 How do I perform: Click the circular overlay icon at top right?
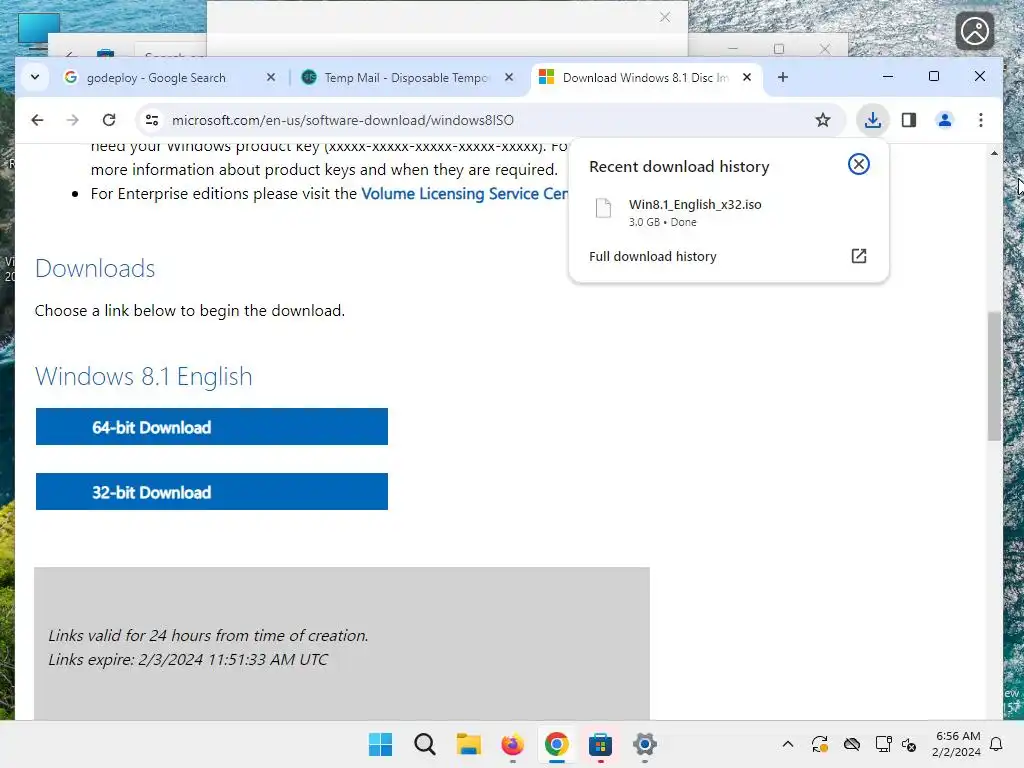(974, 31)
